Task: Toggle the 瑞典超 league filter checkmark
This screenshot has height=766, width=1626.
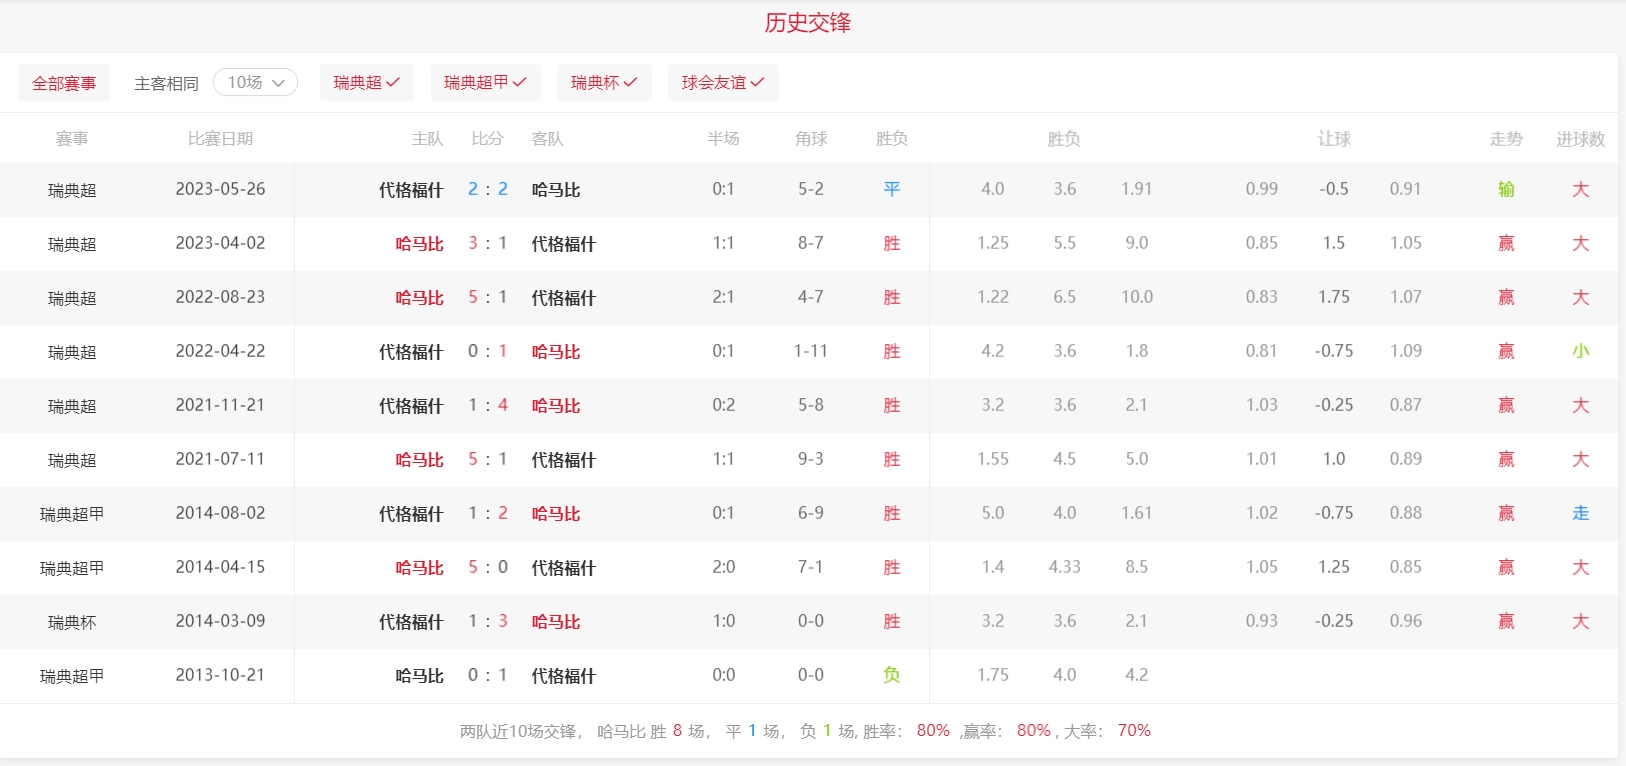Action: coord(366,83)
